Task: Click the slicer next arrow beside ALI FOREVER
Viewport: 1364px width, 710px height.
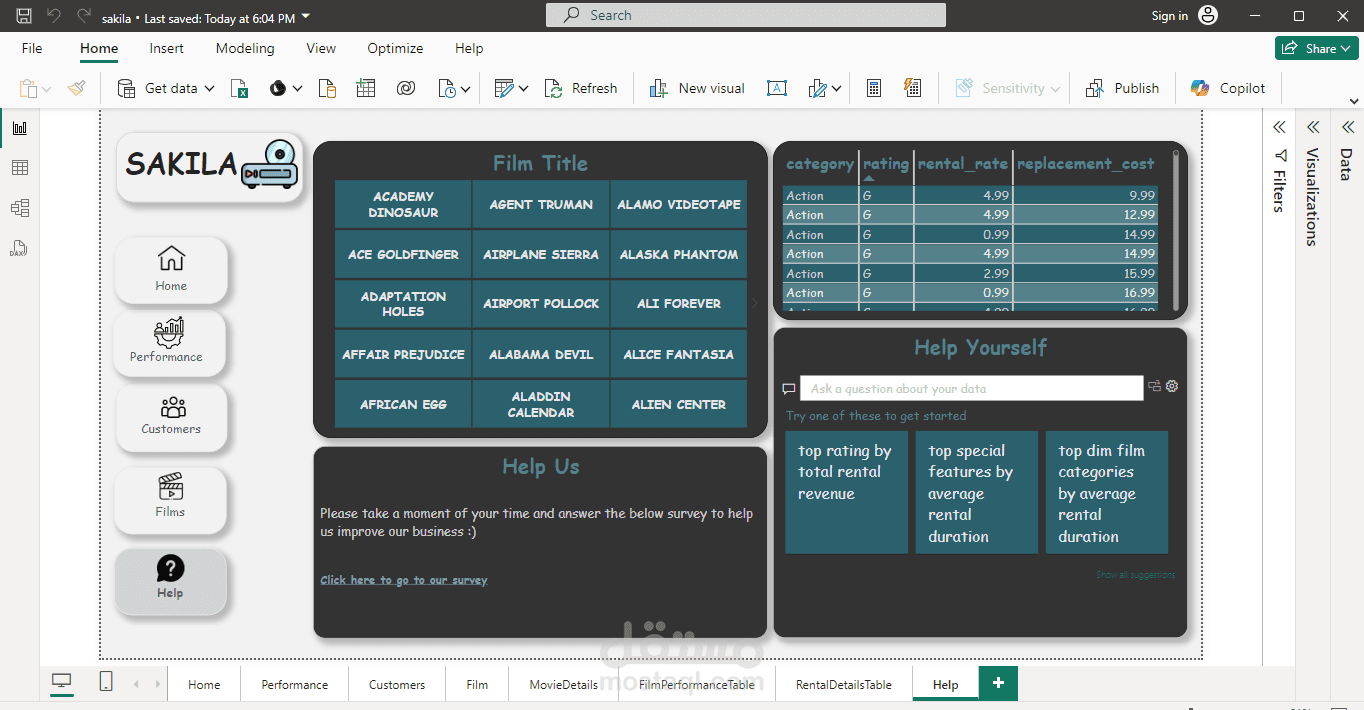Action: pyautogui.click(x=755, y=303)
